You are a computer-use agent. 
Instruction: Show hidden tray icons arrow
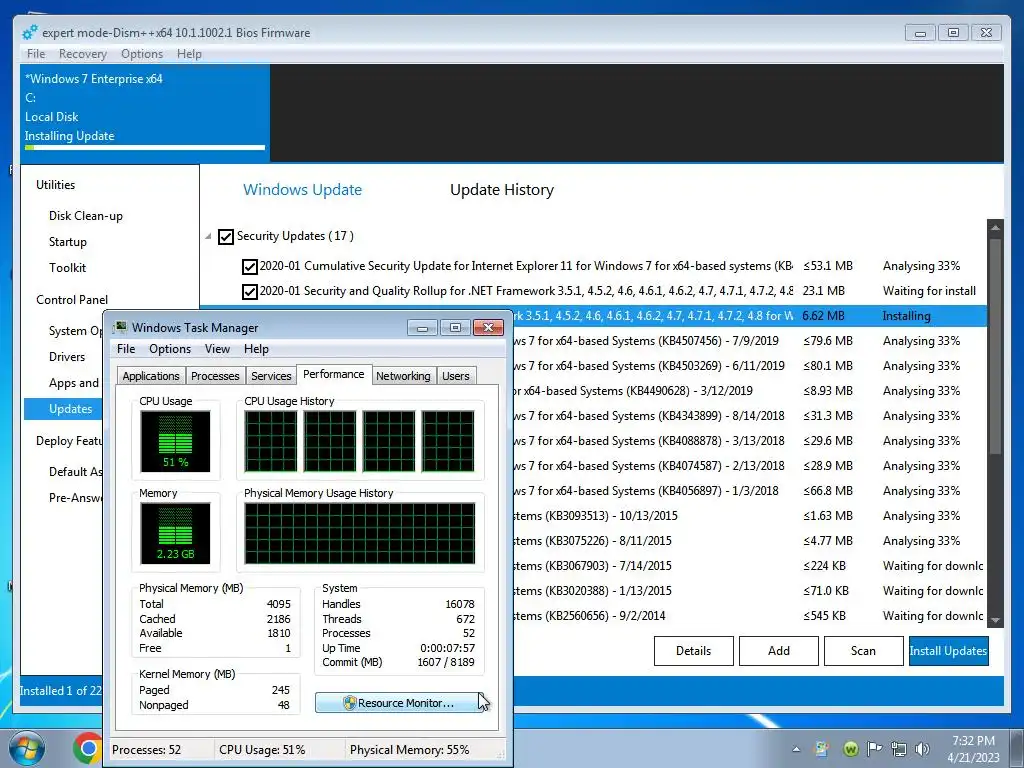796,749
